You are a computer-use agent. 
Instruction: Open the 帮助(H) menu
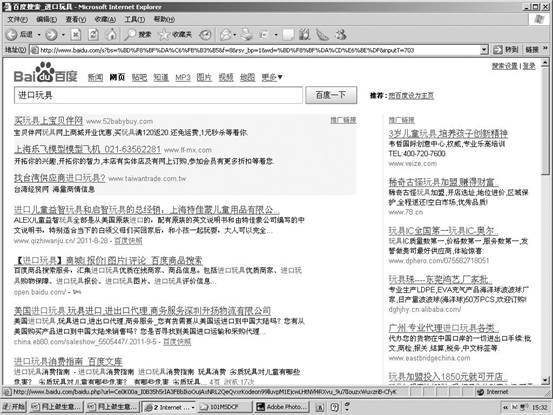(164, 19)
